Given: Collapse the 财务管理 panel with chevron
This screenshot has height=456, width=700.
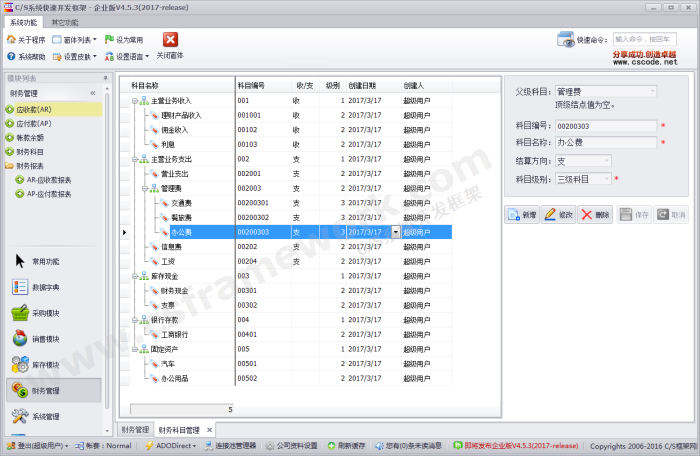Looking at the screenshot, I should (x=93, y=93).
